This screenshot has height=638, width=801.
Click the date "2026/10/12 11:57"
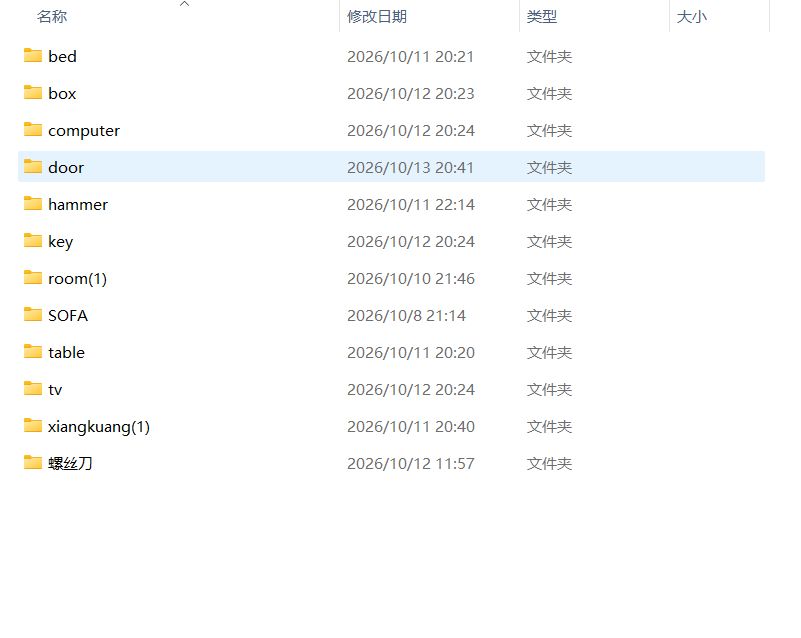click(x=411, y=464)
